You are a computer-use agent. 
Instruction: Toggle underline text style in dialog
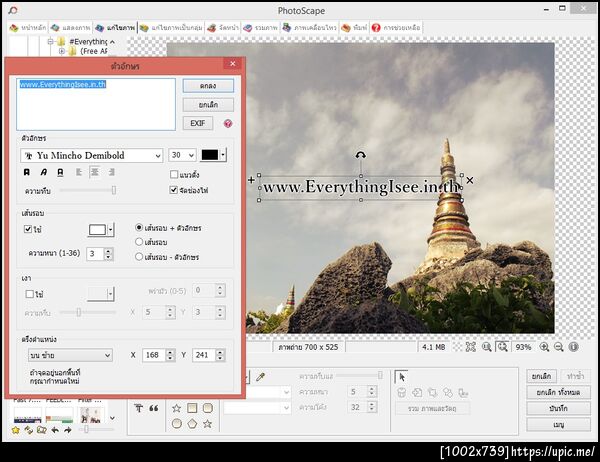pyautogui.click(x=60, y=172)
